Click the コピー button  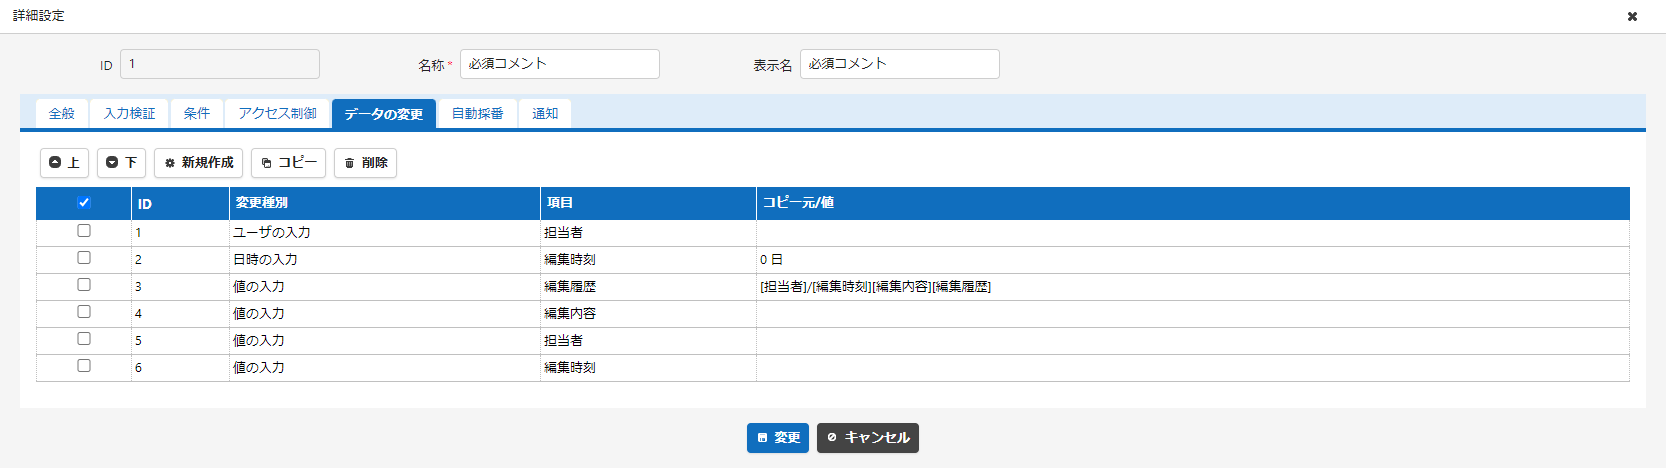tap(288, 163)
